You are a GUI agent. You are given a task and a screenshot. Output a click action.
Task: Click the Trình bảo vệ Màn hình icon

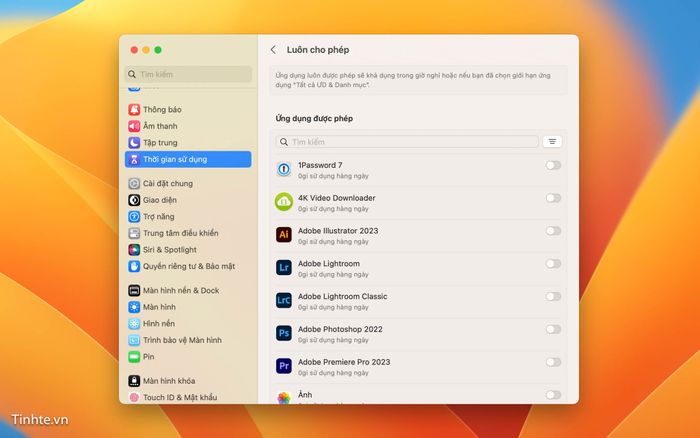134,340
